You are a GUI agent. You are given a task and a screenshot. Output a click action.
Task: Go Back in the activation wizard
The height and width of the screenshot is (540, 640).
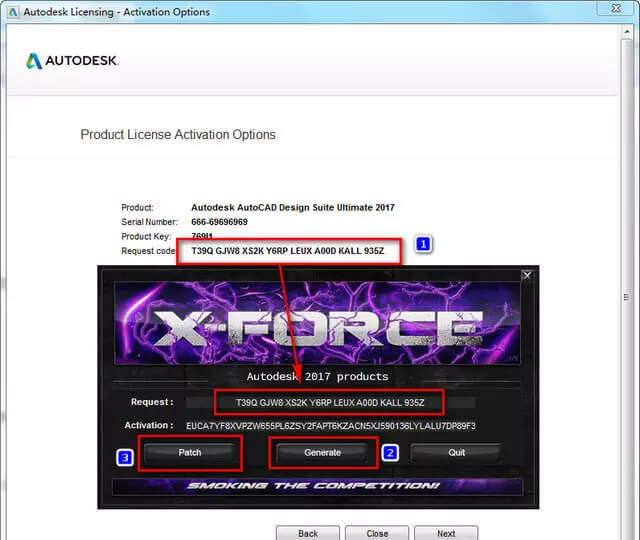pos(308,533)
